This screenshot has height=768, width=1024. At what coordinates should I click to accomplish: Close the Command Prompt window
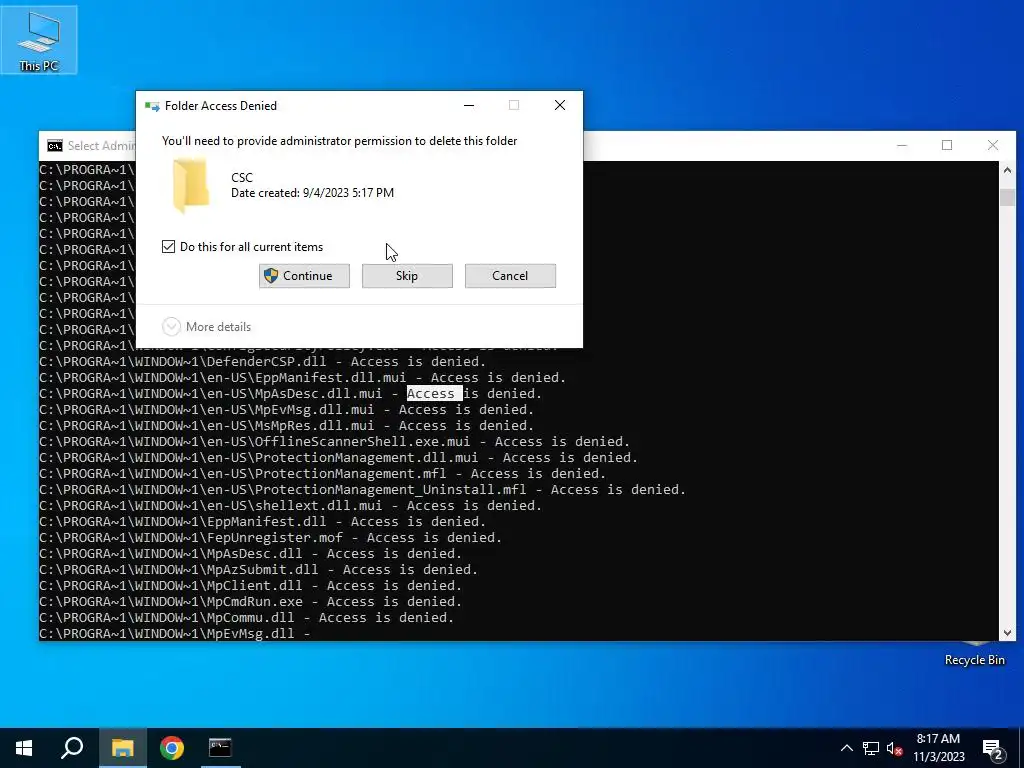pyautogui.click(x=993, y=145)
